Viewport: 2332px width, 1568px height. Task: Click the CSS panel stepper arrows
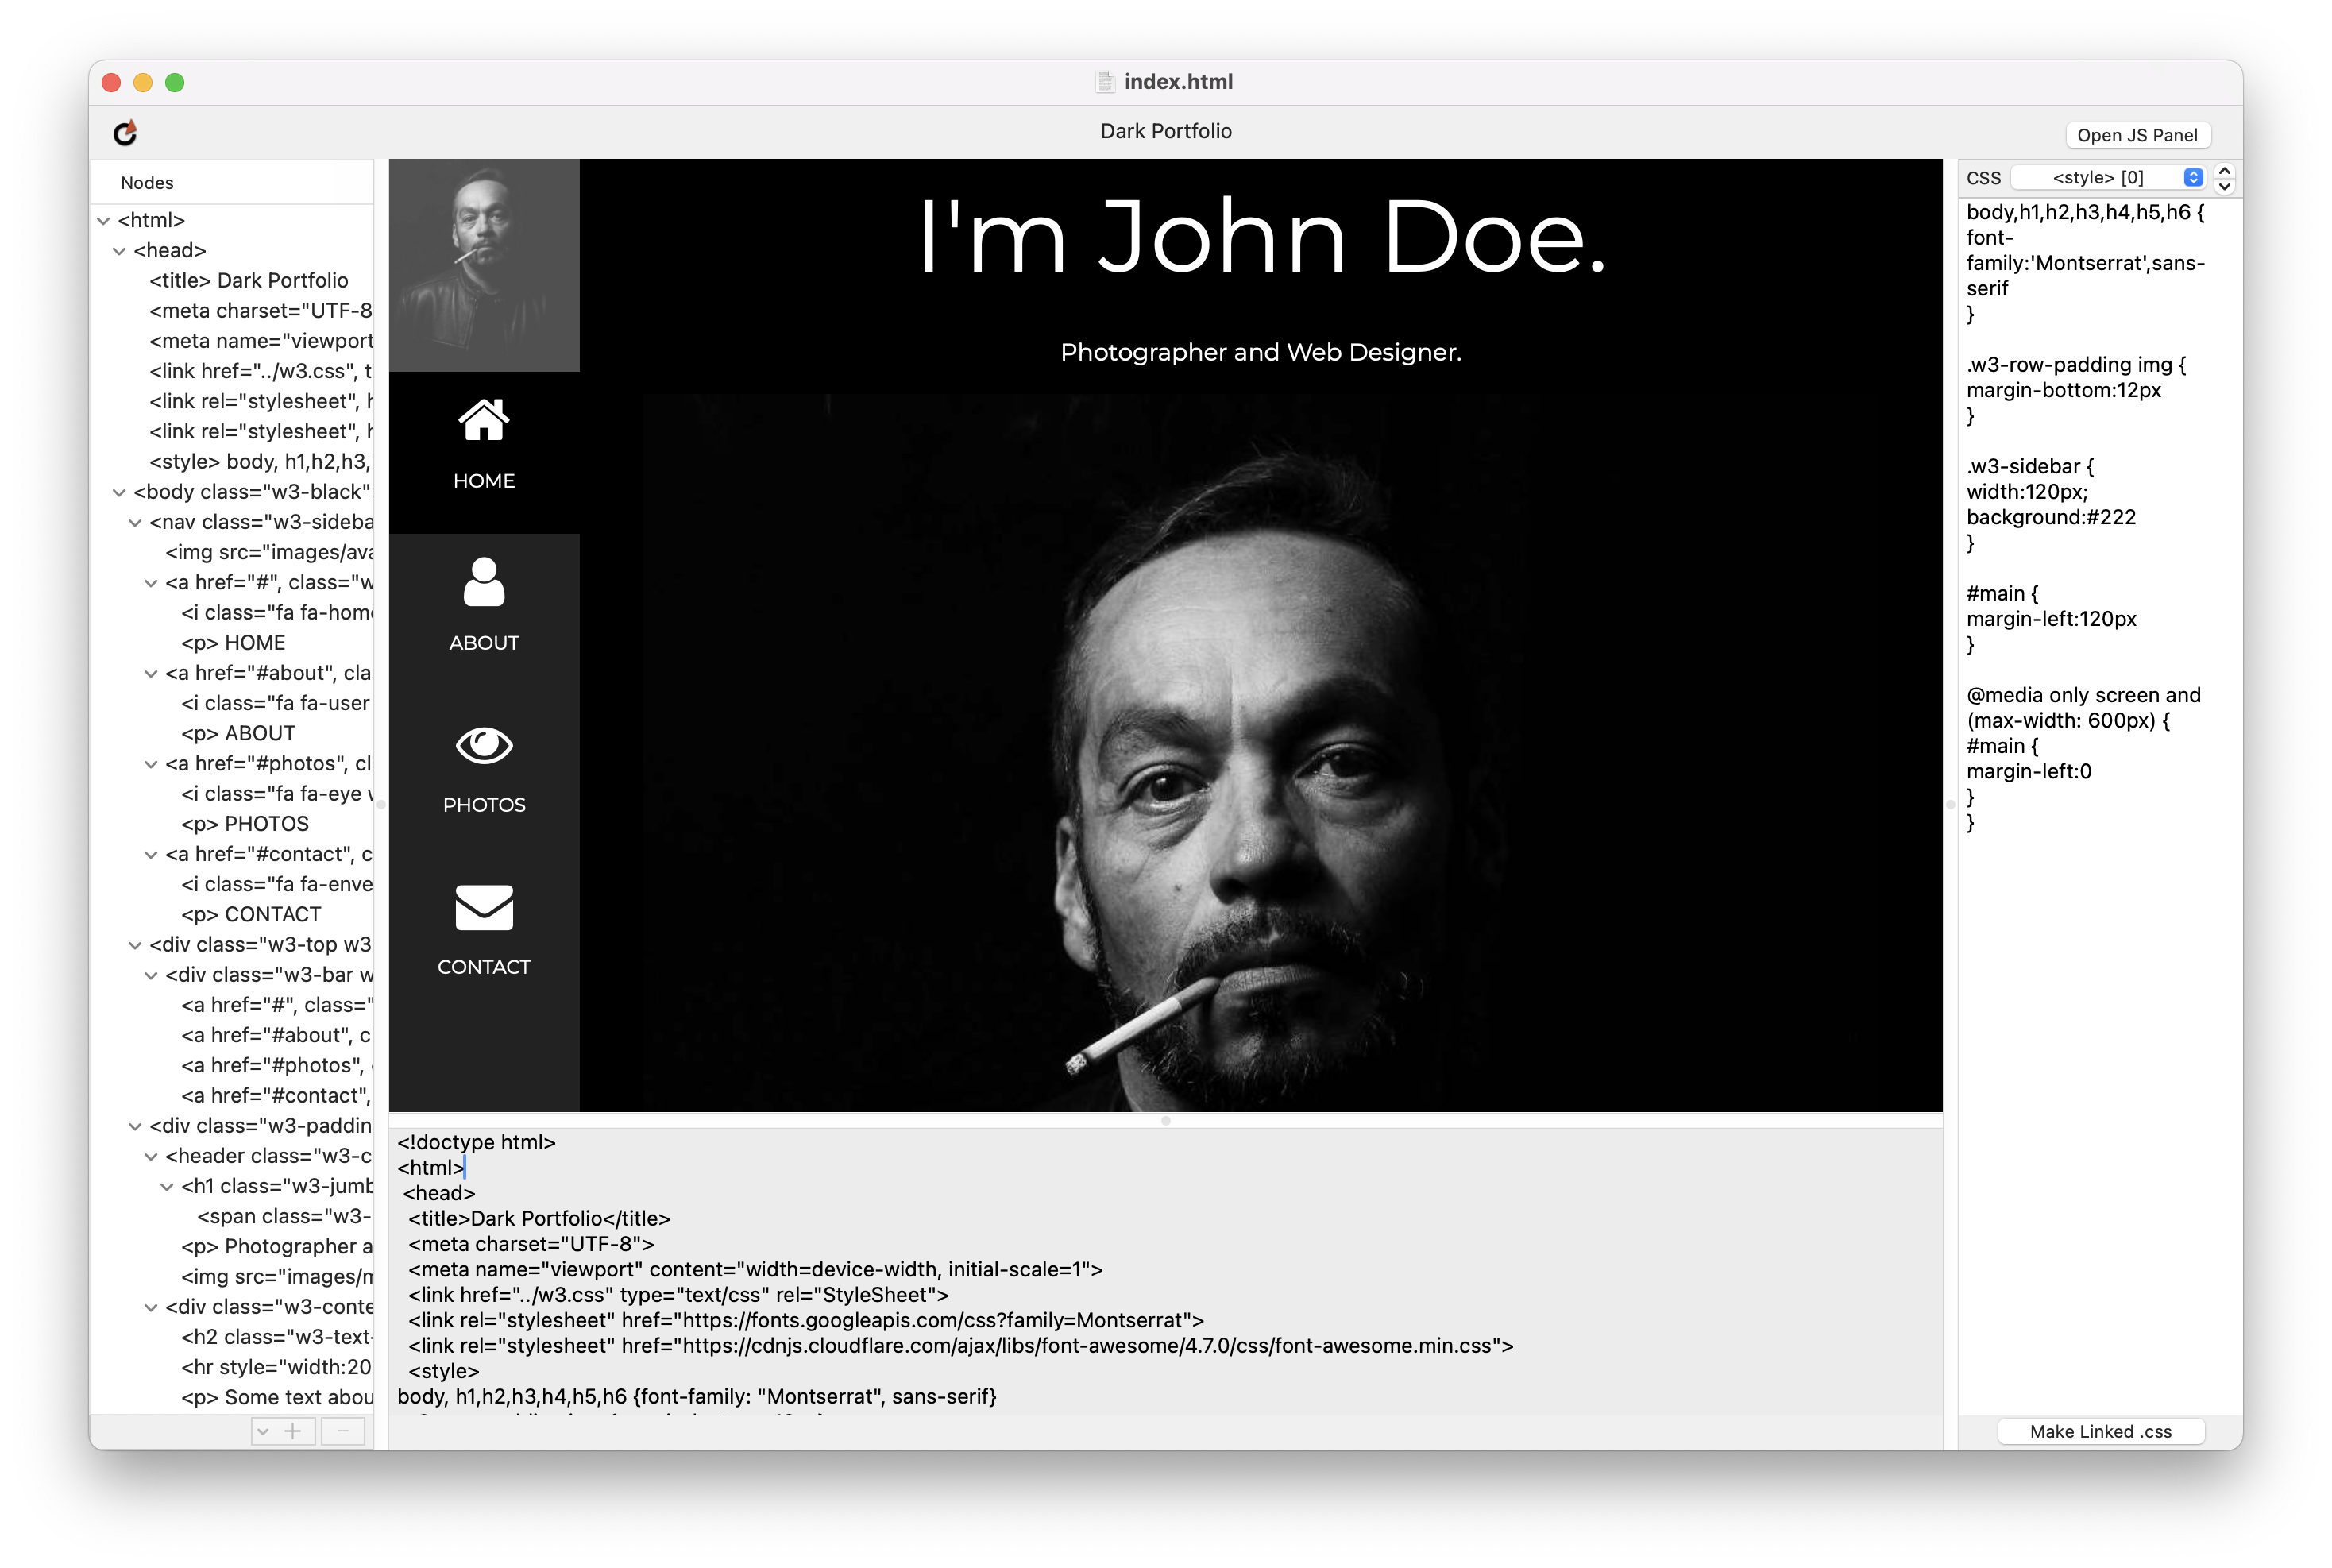[x=2225, y=178]
